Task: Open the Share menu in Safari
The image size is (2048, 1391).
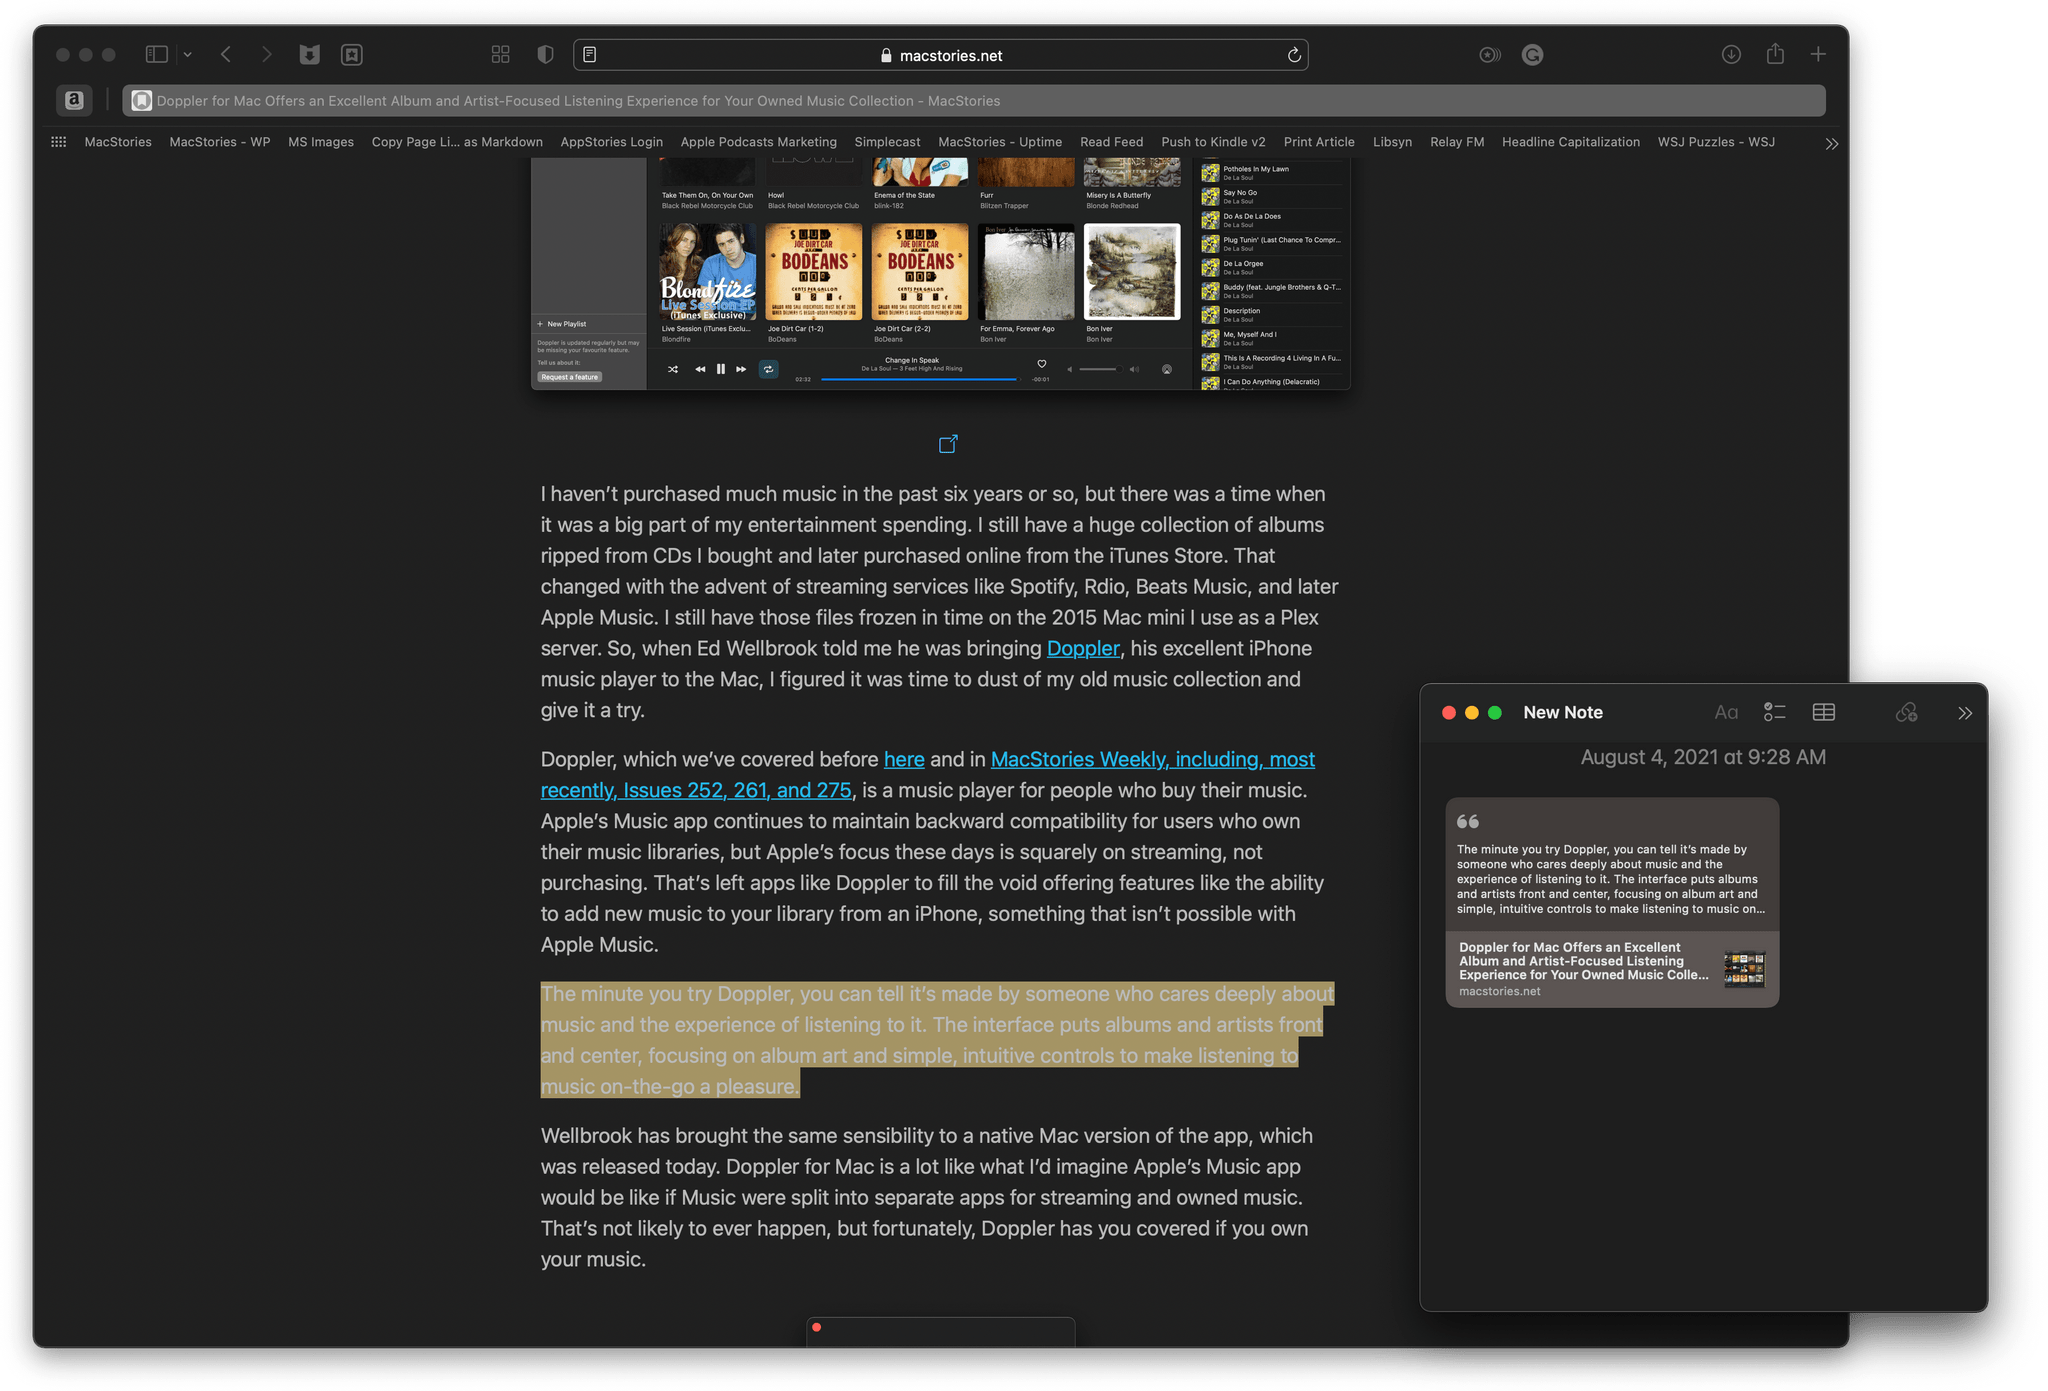Action: pos(1775,54)
